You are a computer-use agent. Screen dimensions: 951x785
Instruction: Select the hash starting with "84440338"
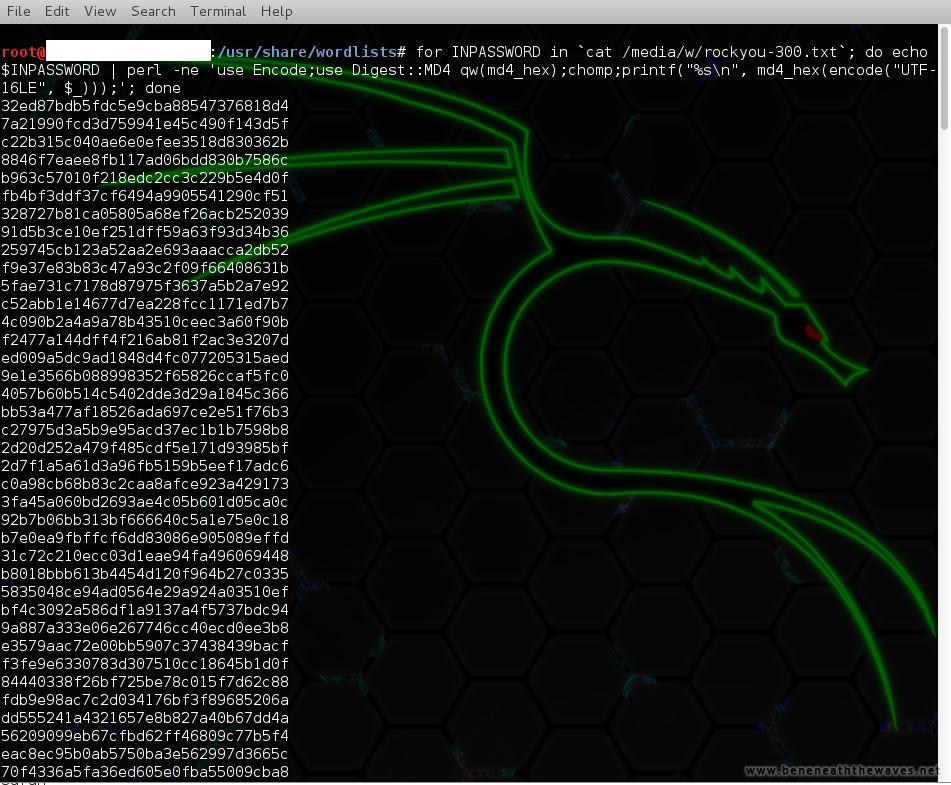pos(145,682)
